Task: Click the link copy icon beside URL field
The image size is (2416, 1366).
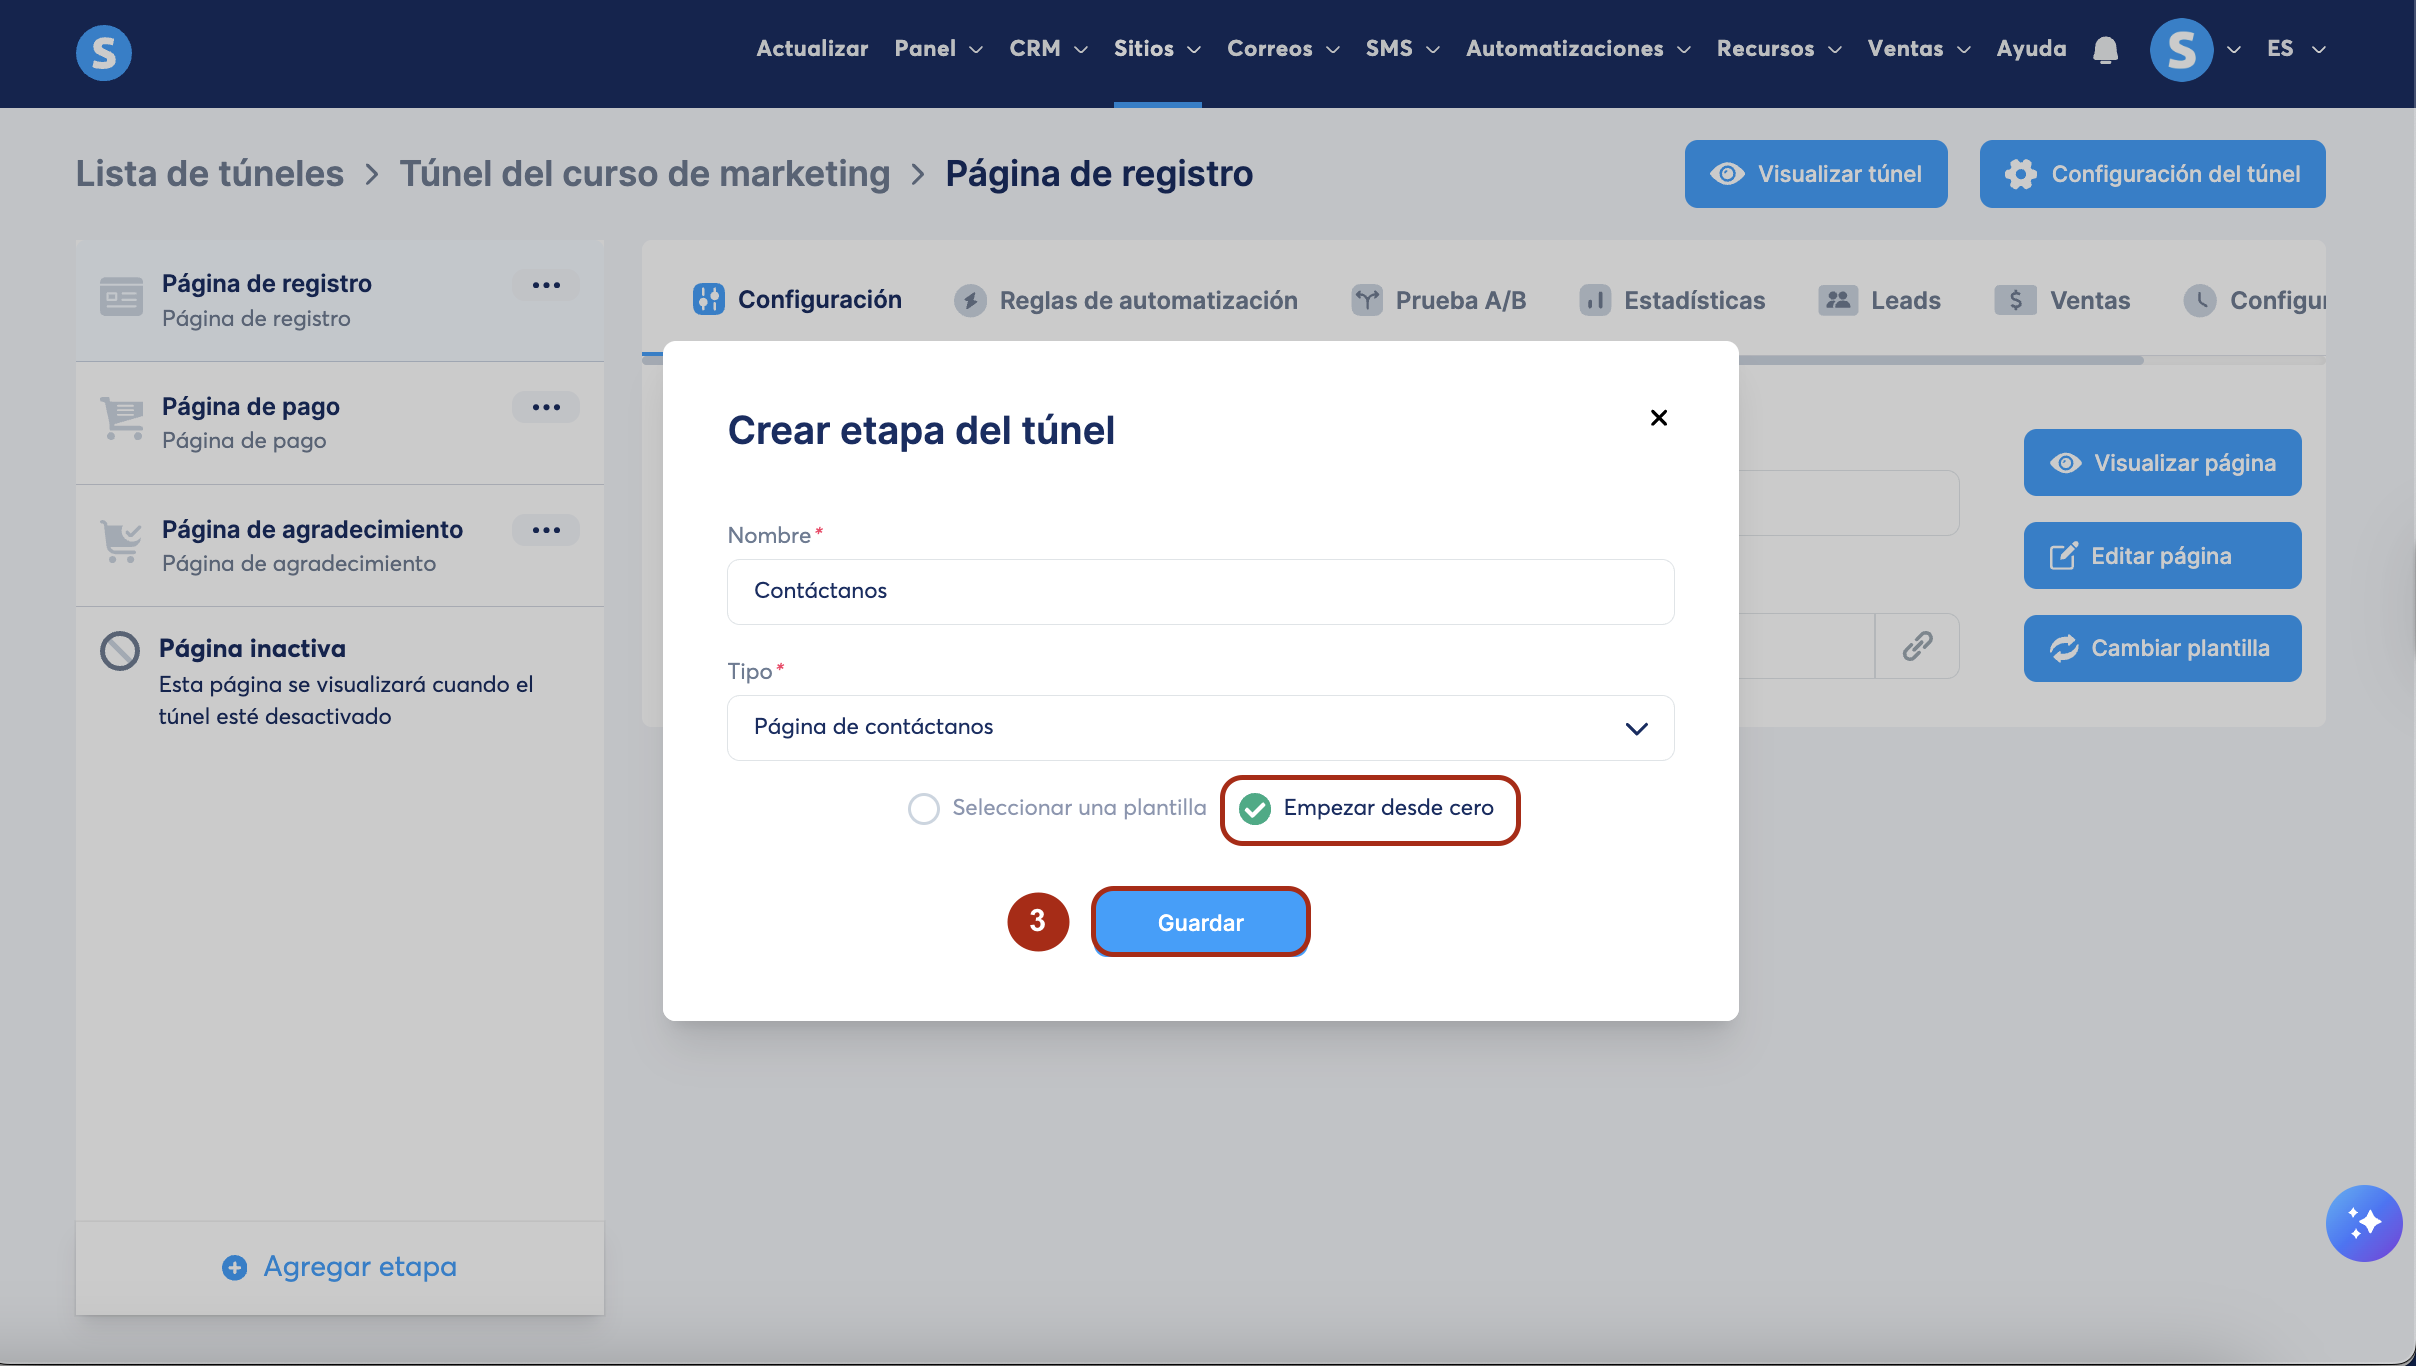Action: point(1916,646)
